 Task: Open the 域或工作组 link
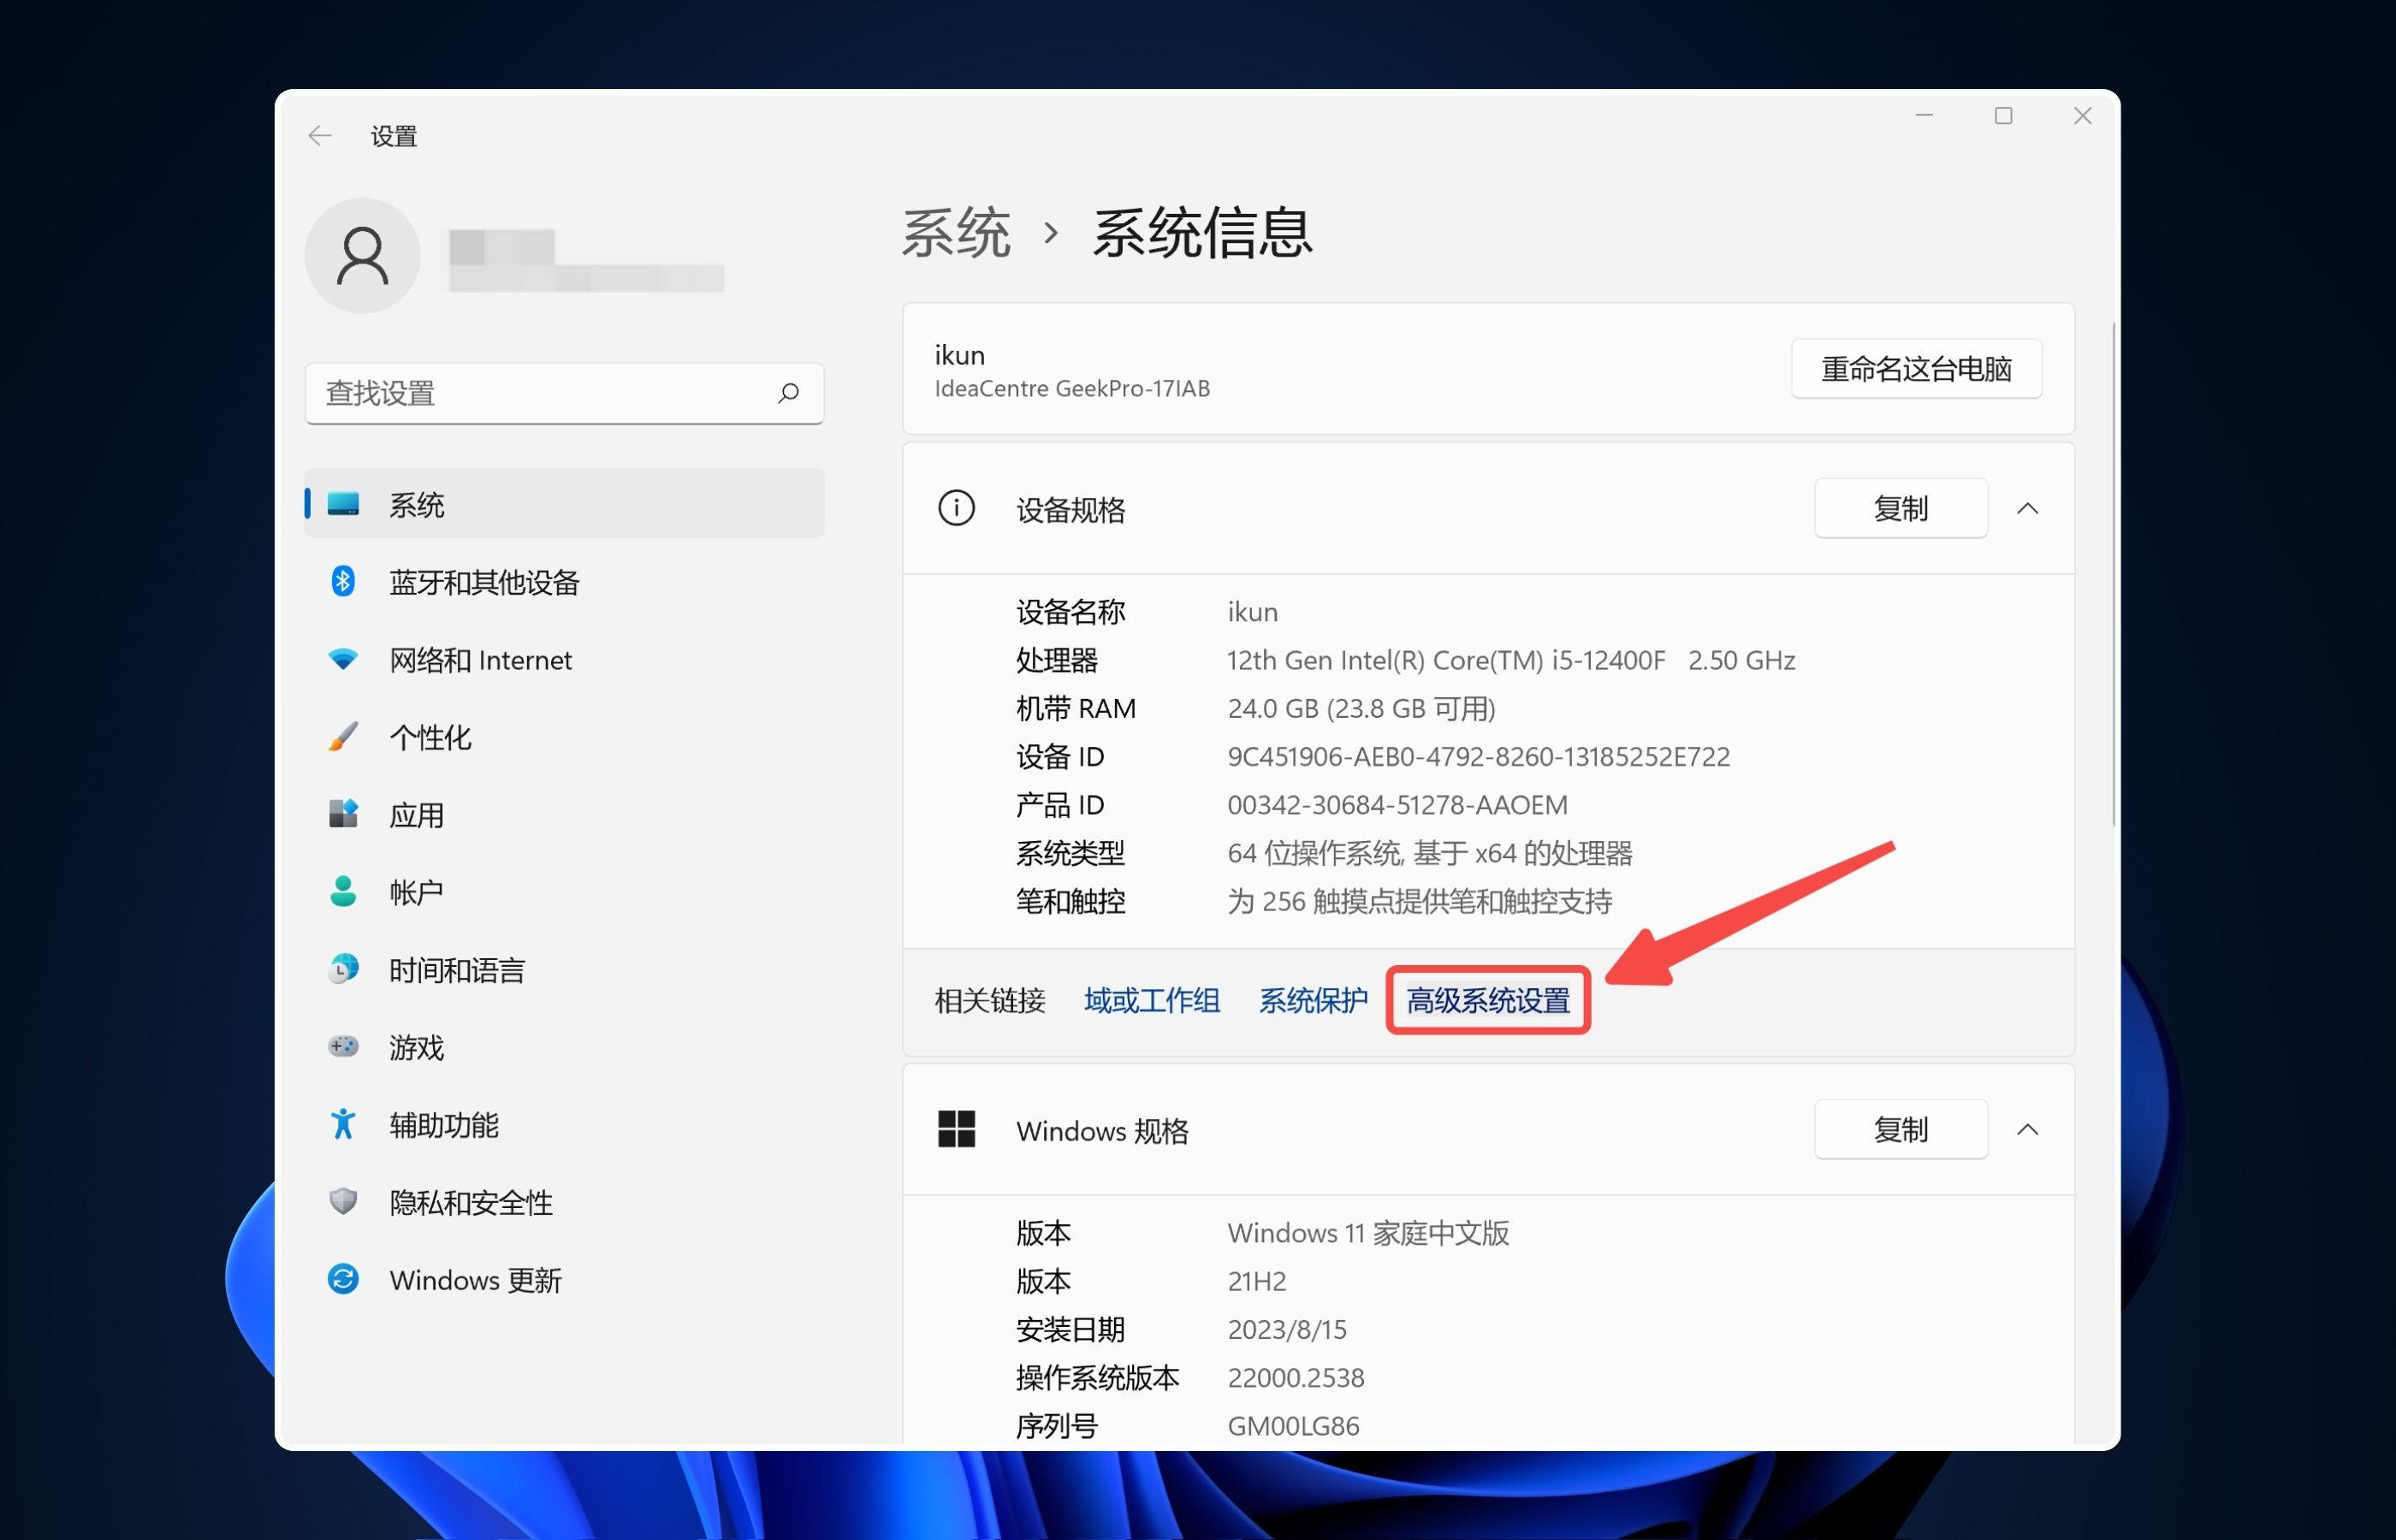1152,1001
